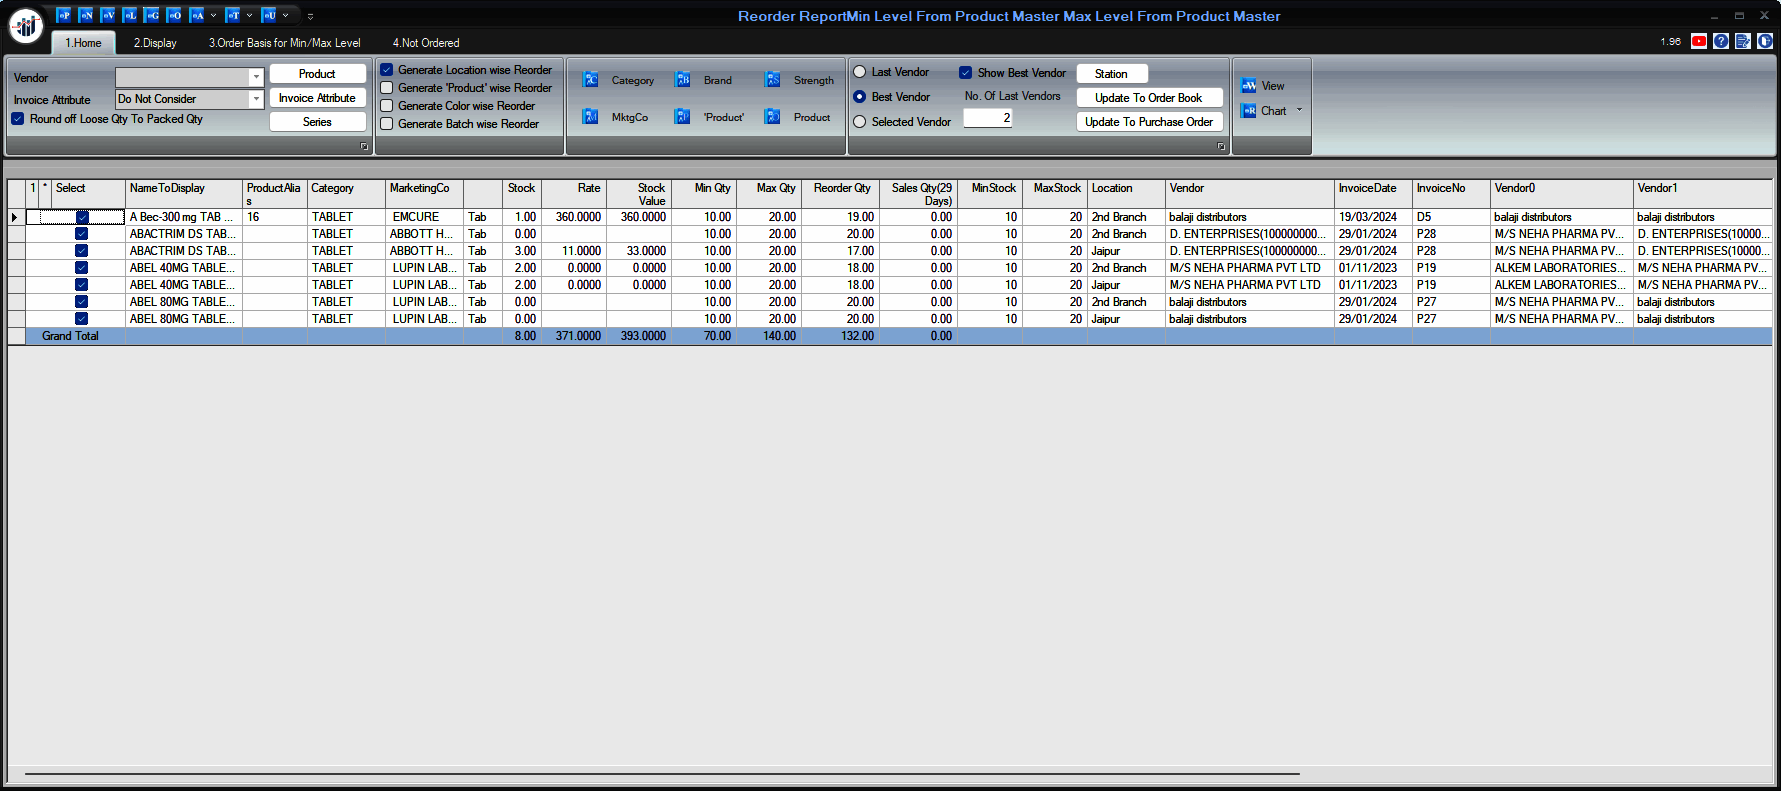Viewport: 1781px width, 791px height.
Task: Uncheck the select box for A Bec-300 mg row
Action: pyautogui.click(x=82, y=217)
